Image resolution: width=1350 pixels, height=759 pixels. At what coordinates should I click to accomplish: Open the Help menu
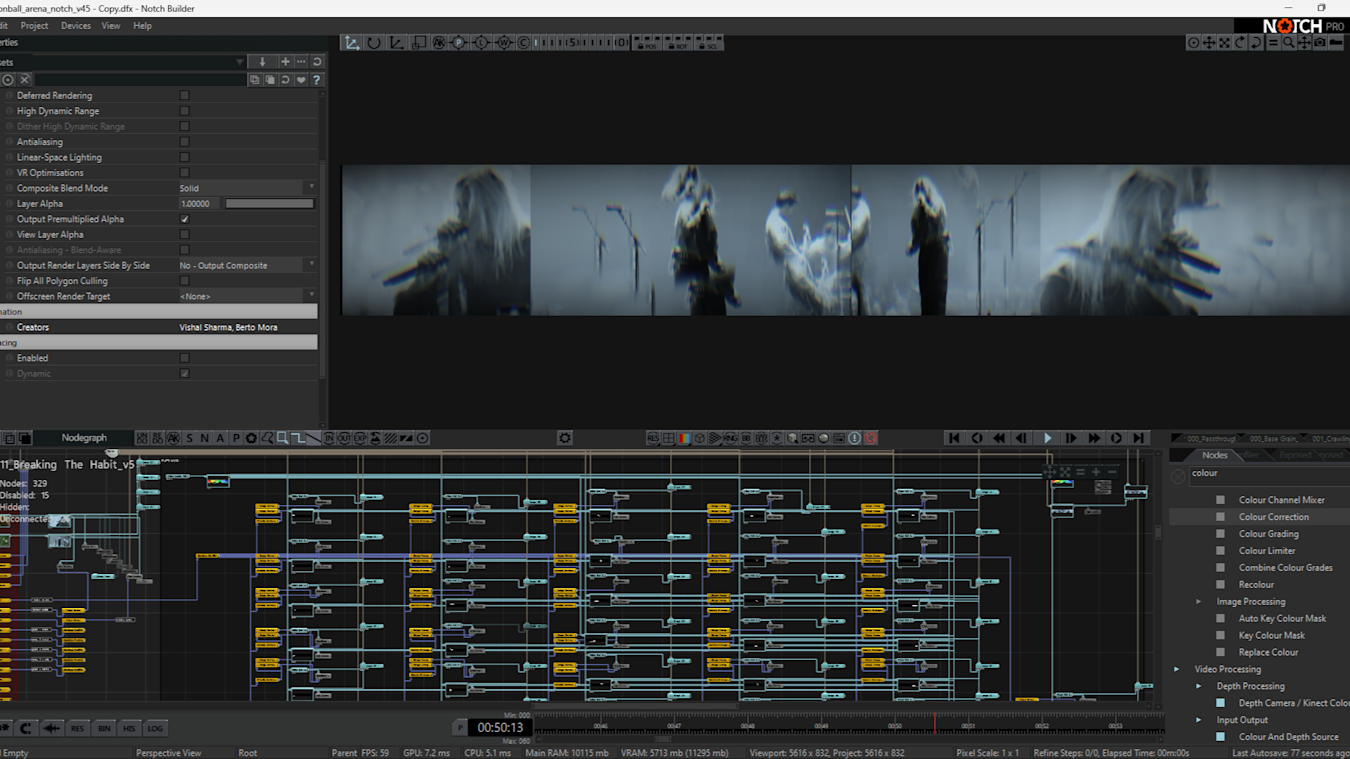click(142, 26)
